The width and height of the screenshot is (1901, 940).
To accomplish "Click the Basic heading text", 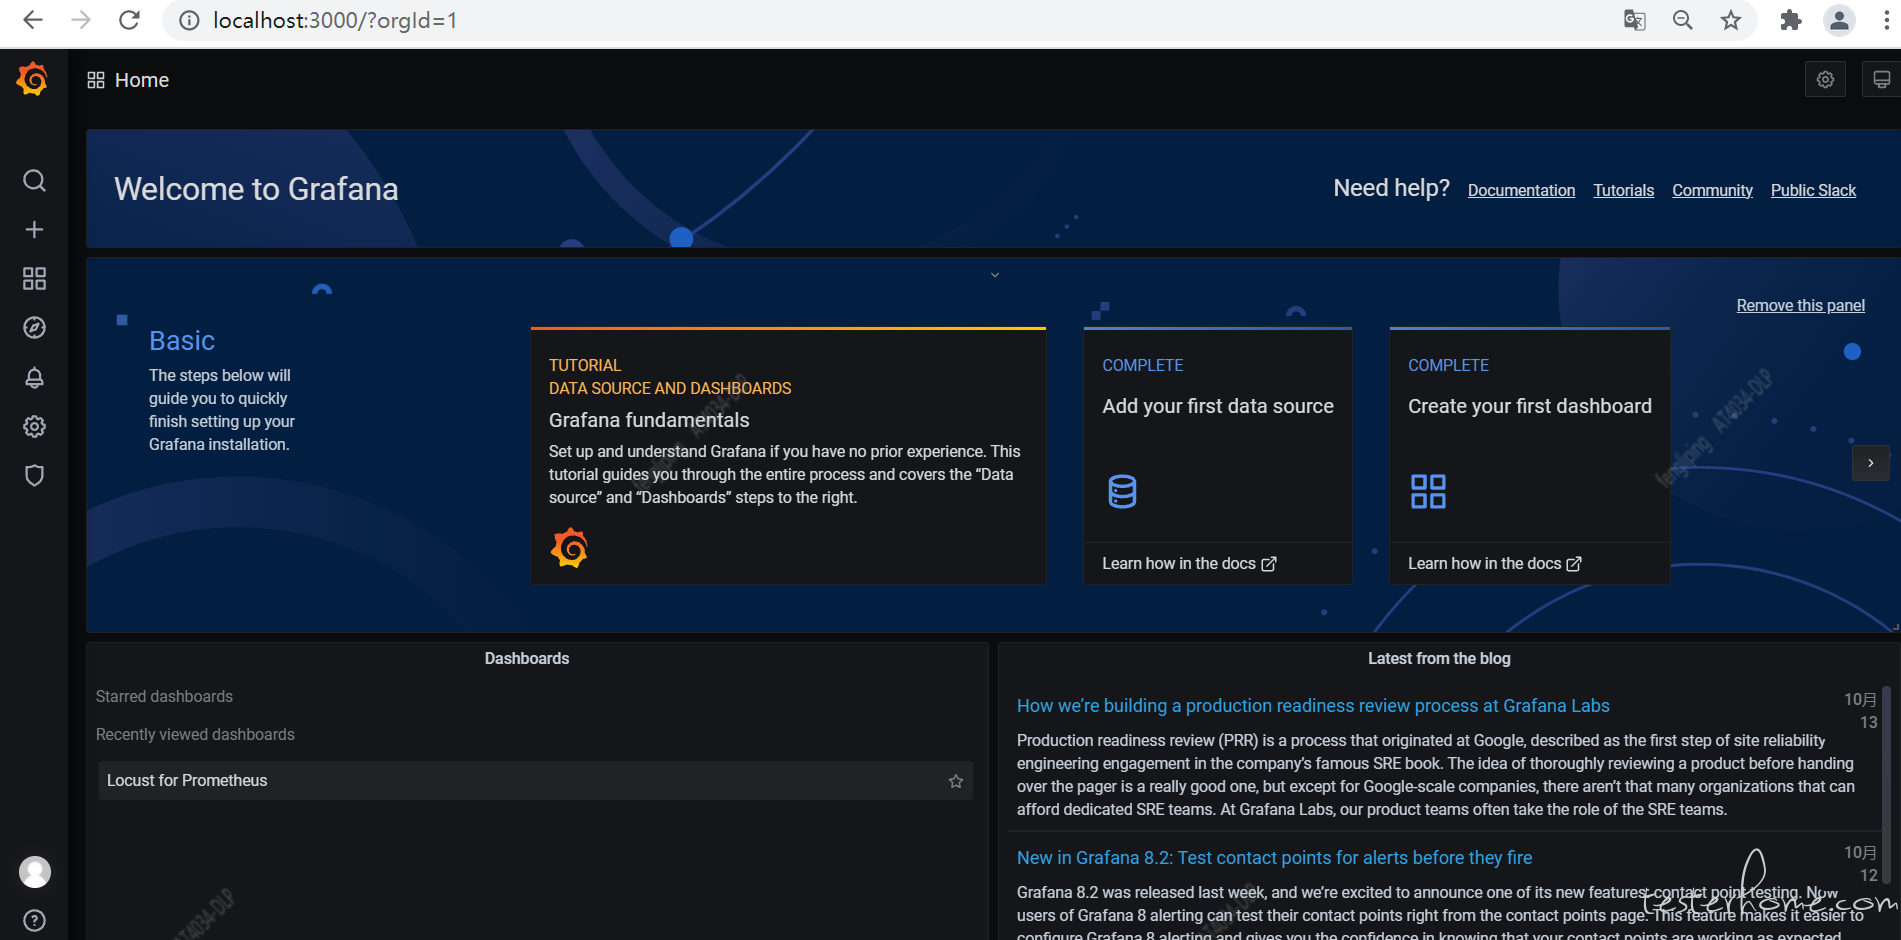I will coord(182,341).
